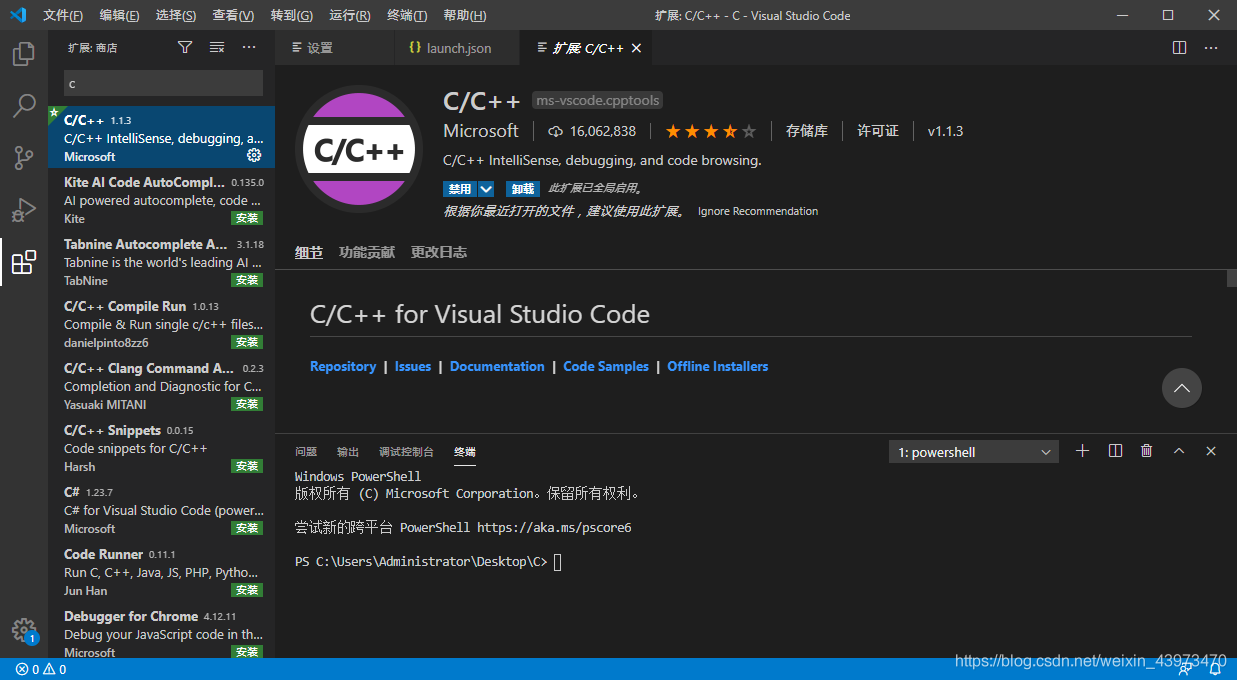Image resolution: width=1237 pixels, height=680 pixels.
Task: Install the C/C++ Compile Run extension
Action: coord(247,342)
